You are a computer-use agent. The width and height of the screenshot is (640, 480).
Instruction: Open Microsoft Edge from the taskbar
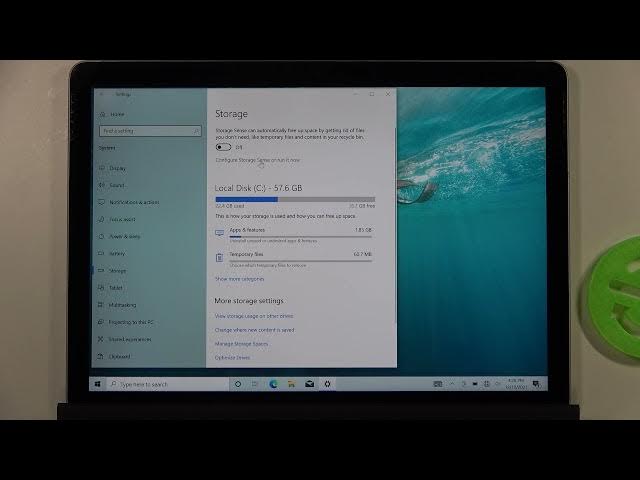coord(274,384)
